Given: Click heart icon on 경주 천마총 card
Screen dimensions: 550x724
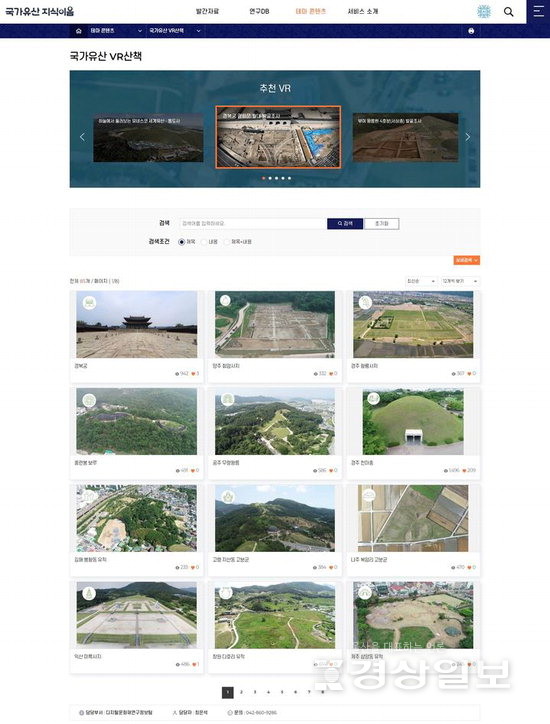Looking at the screenshot, I should 465,471.
